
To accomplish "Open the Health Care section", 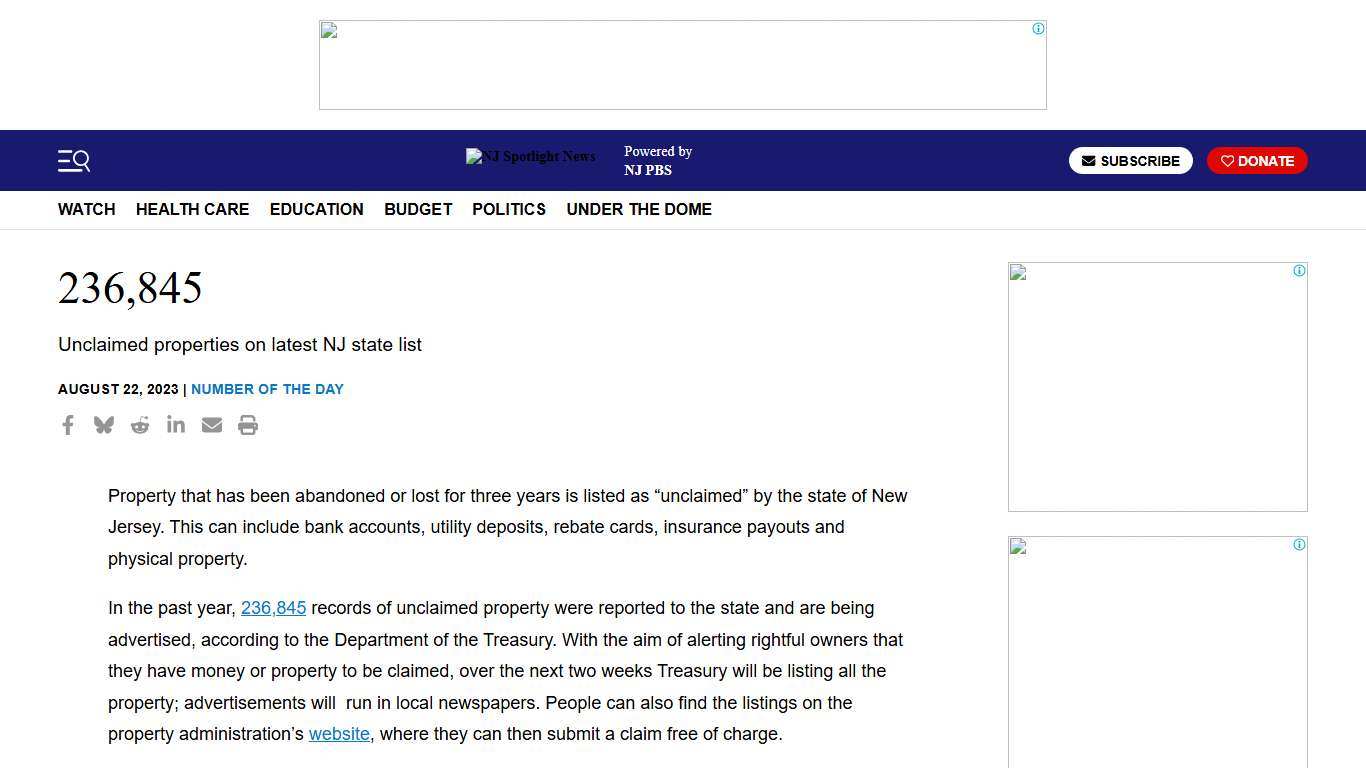I will click(192, 209).
